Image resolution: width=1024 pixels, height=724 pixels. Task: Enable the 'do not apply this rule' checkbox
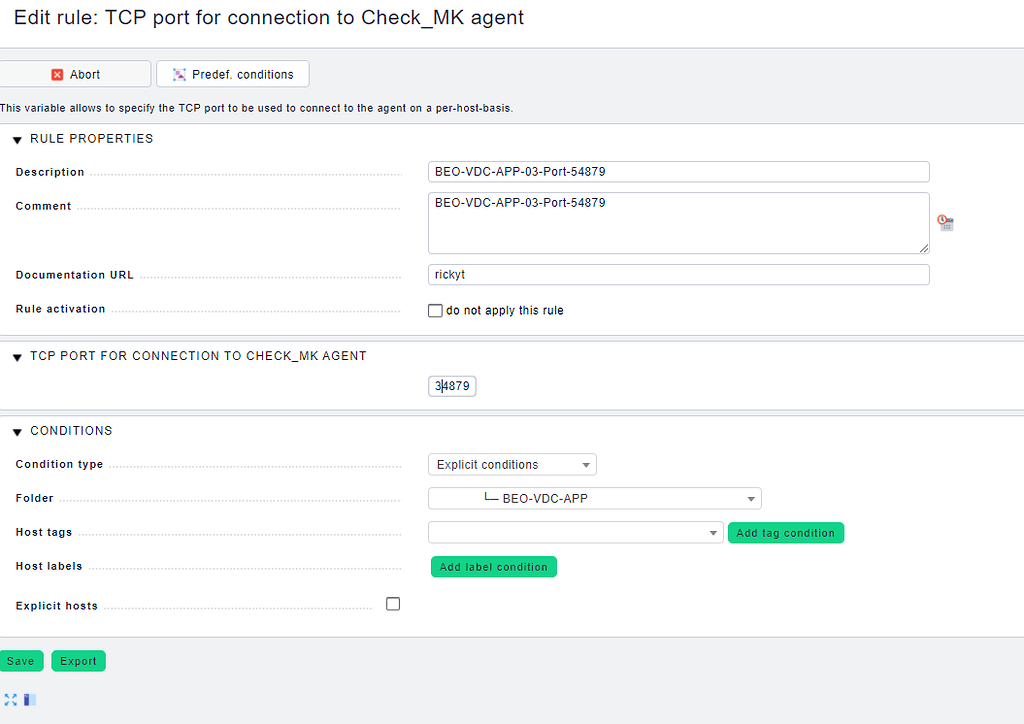tap(435, 310)
